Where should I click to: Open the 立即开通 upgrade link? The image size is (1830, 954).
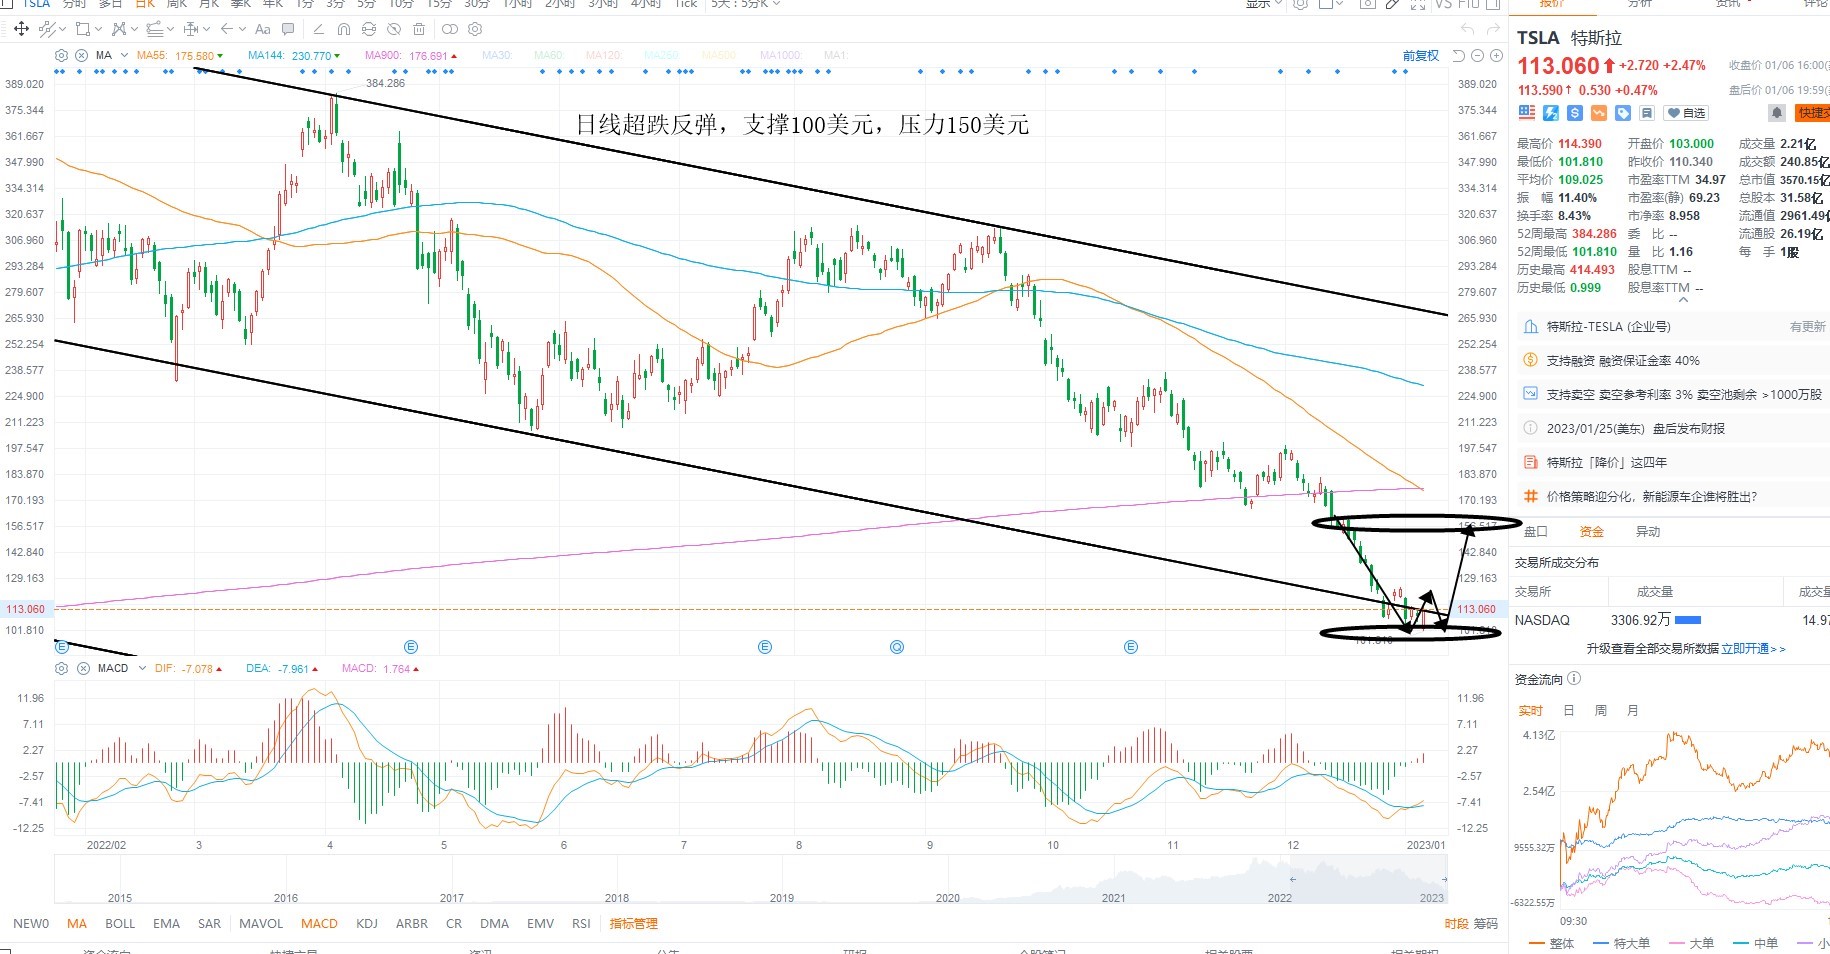(1745, 649)
